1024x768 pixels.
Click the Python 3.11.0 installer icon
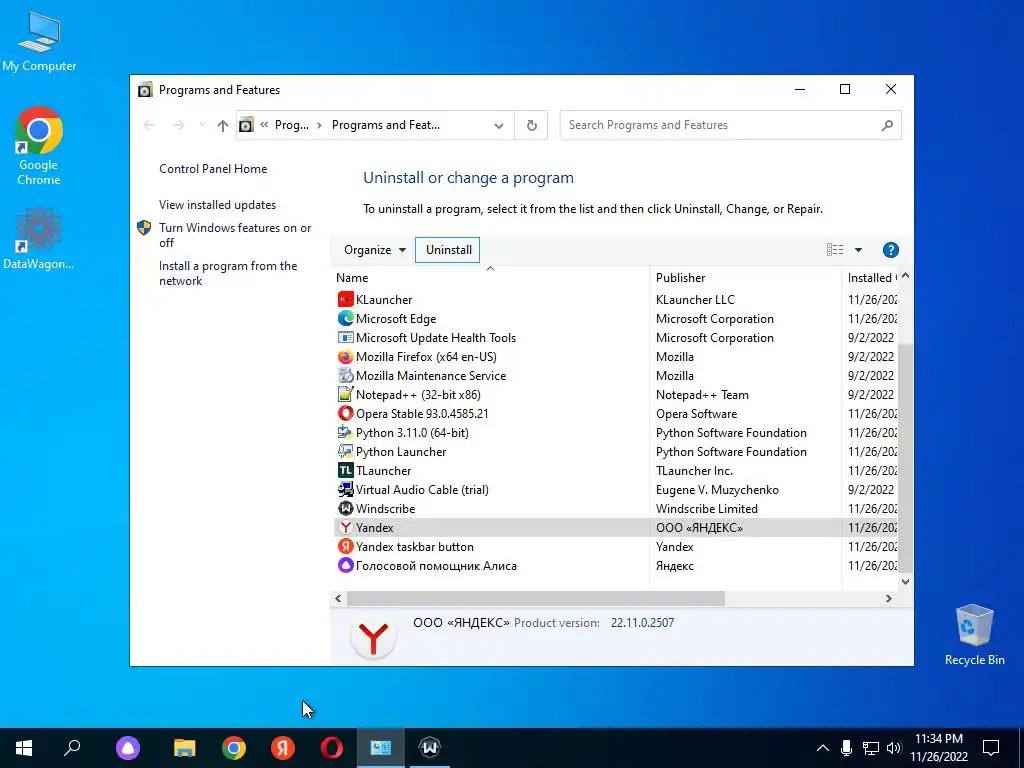pyautogui.click(x=345, y=432)
